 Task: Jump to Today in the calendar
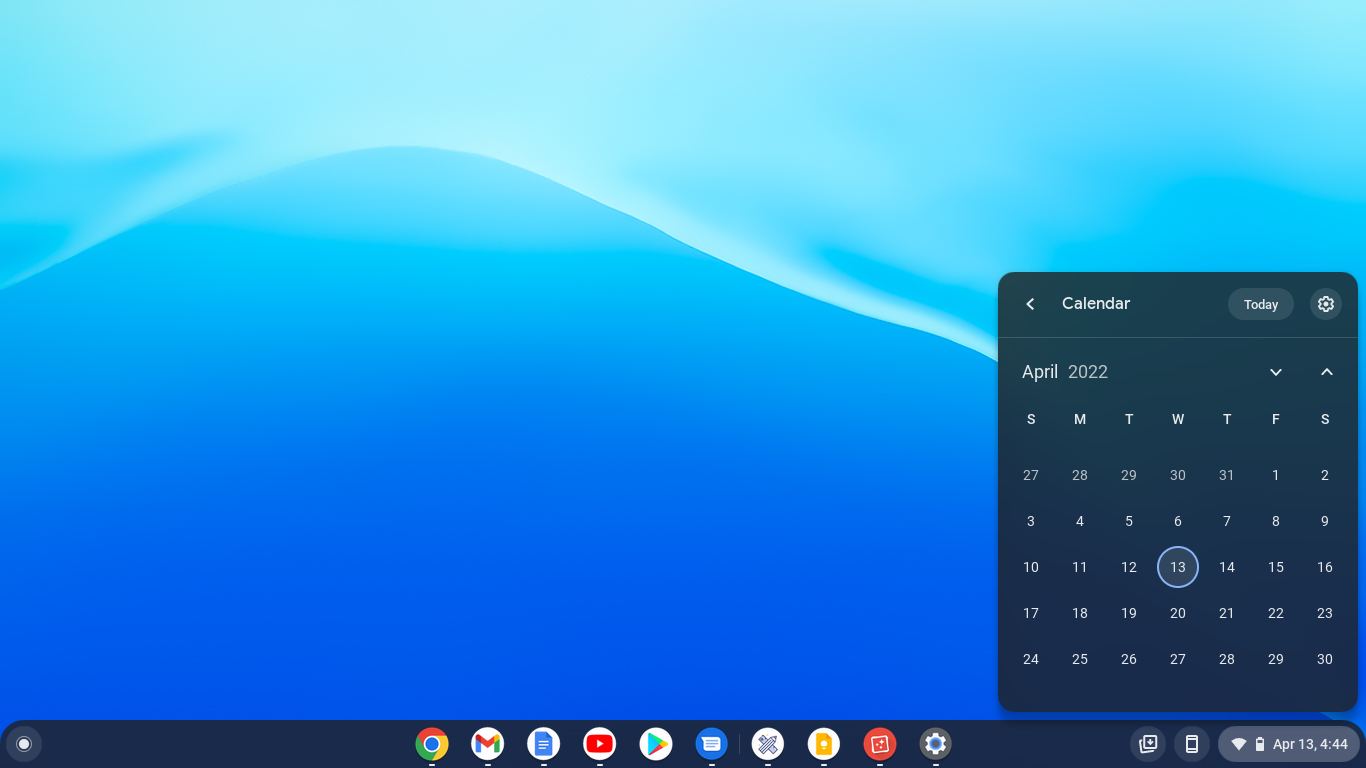pos(1261,304)
